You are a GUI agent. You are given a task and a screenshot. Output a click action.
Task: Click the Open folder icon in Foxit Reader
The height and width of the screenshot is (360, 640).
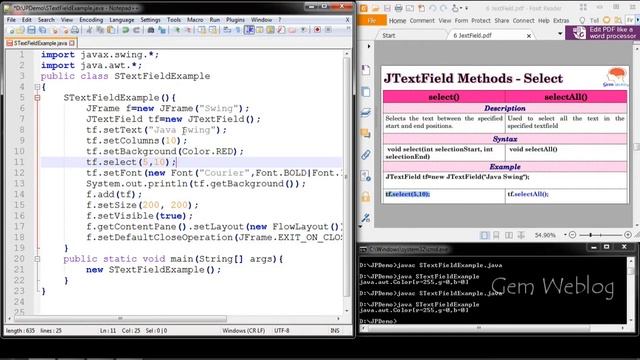[x=375, y=8]
